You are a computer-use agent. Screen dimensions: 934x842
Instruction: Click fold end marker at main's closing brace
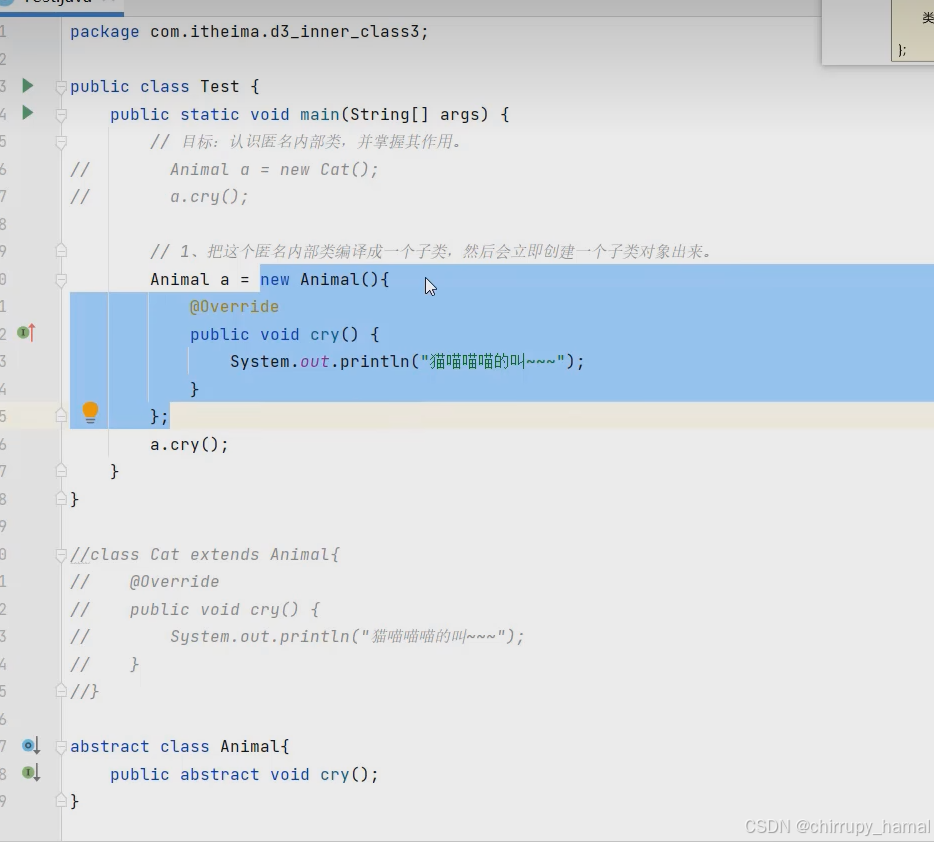(x=61, y=471)
